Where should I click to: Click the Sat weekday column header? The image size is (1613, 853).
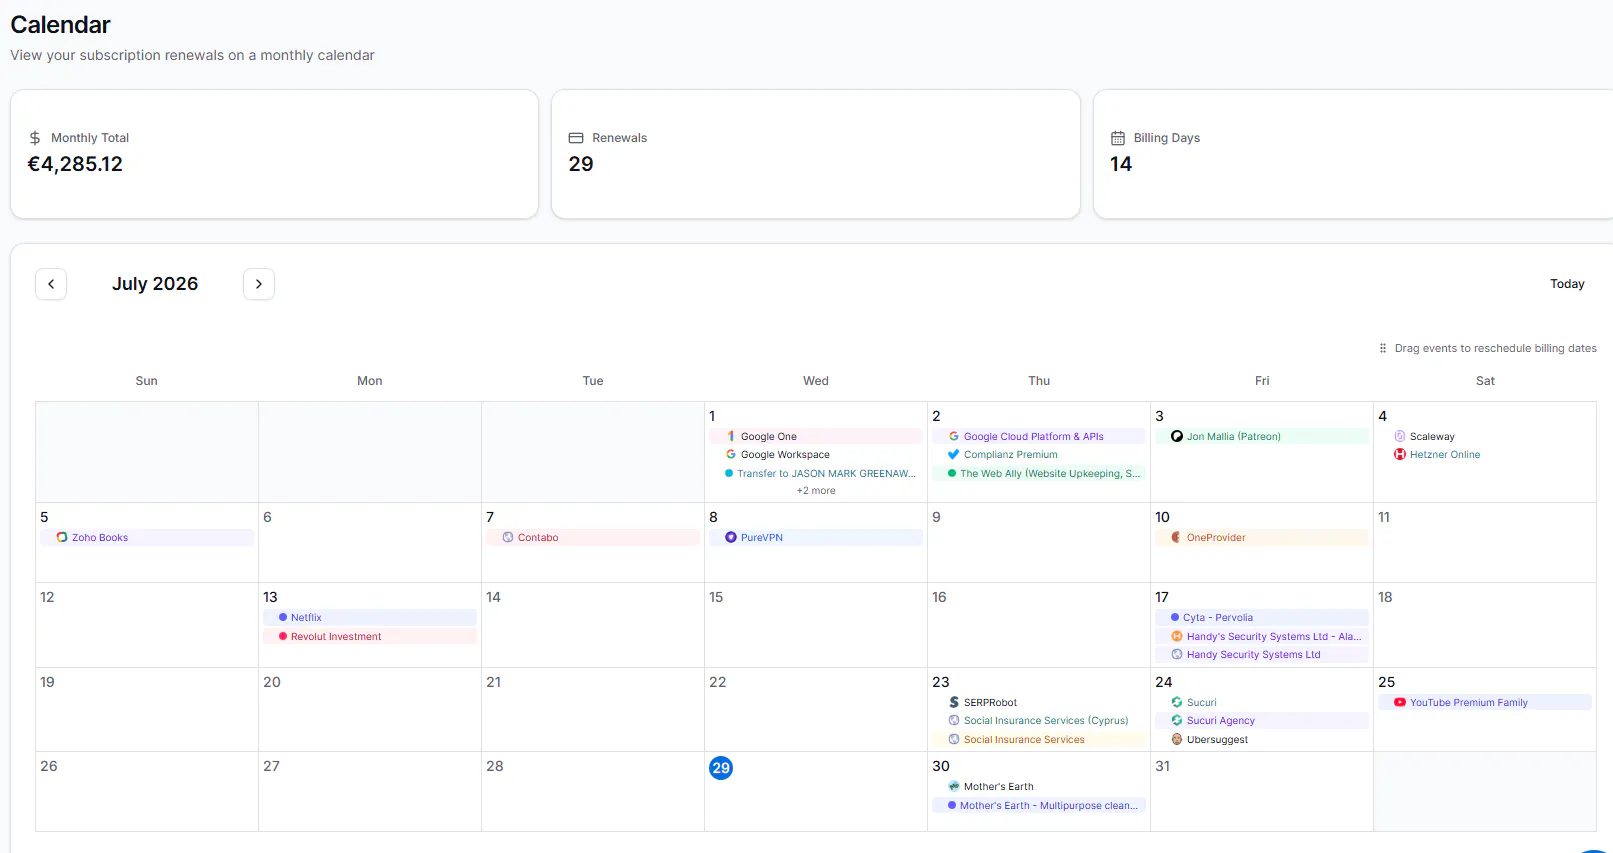pos(1485,381)
